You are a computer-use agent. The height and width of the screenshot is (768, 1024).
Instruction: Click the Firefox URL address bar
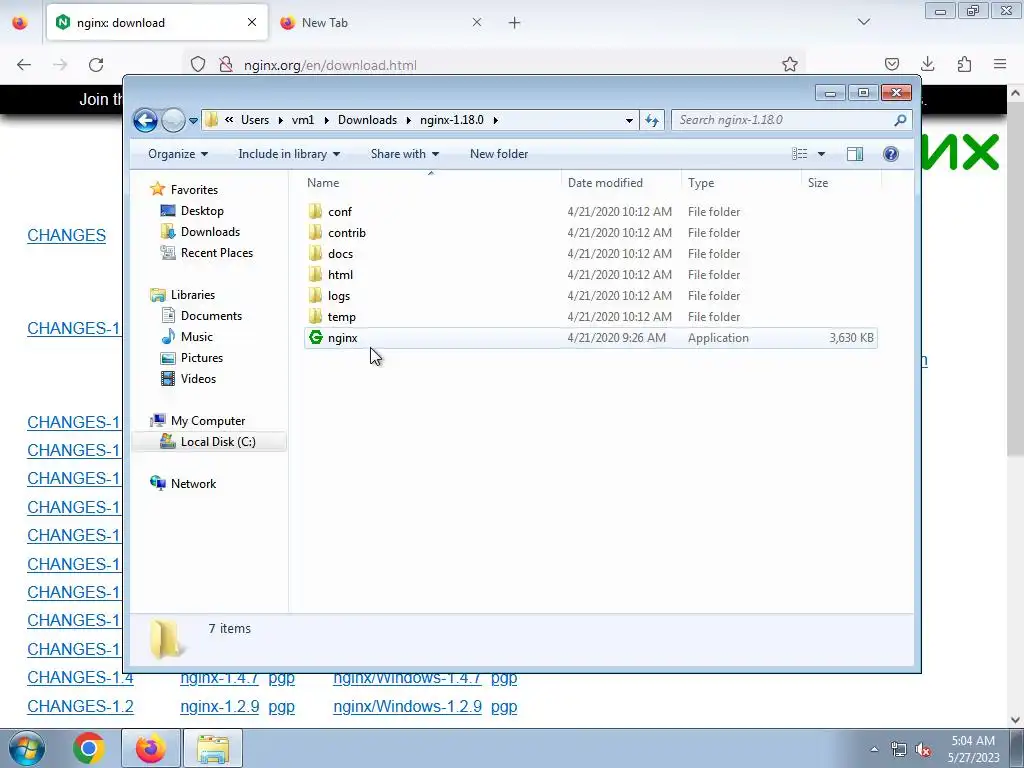[496, 65]
